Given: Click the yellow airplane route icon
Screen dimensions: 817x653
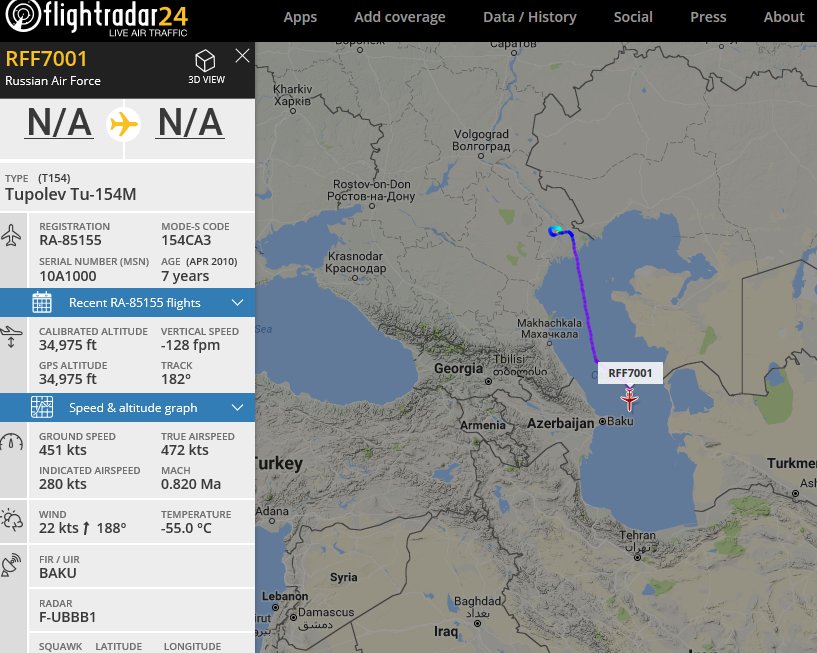Looking at the screenshot, I should point(123,125).
